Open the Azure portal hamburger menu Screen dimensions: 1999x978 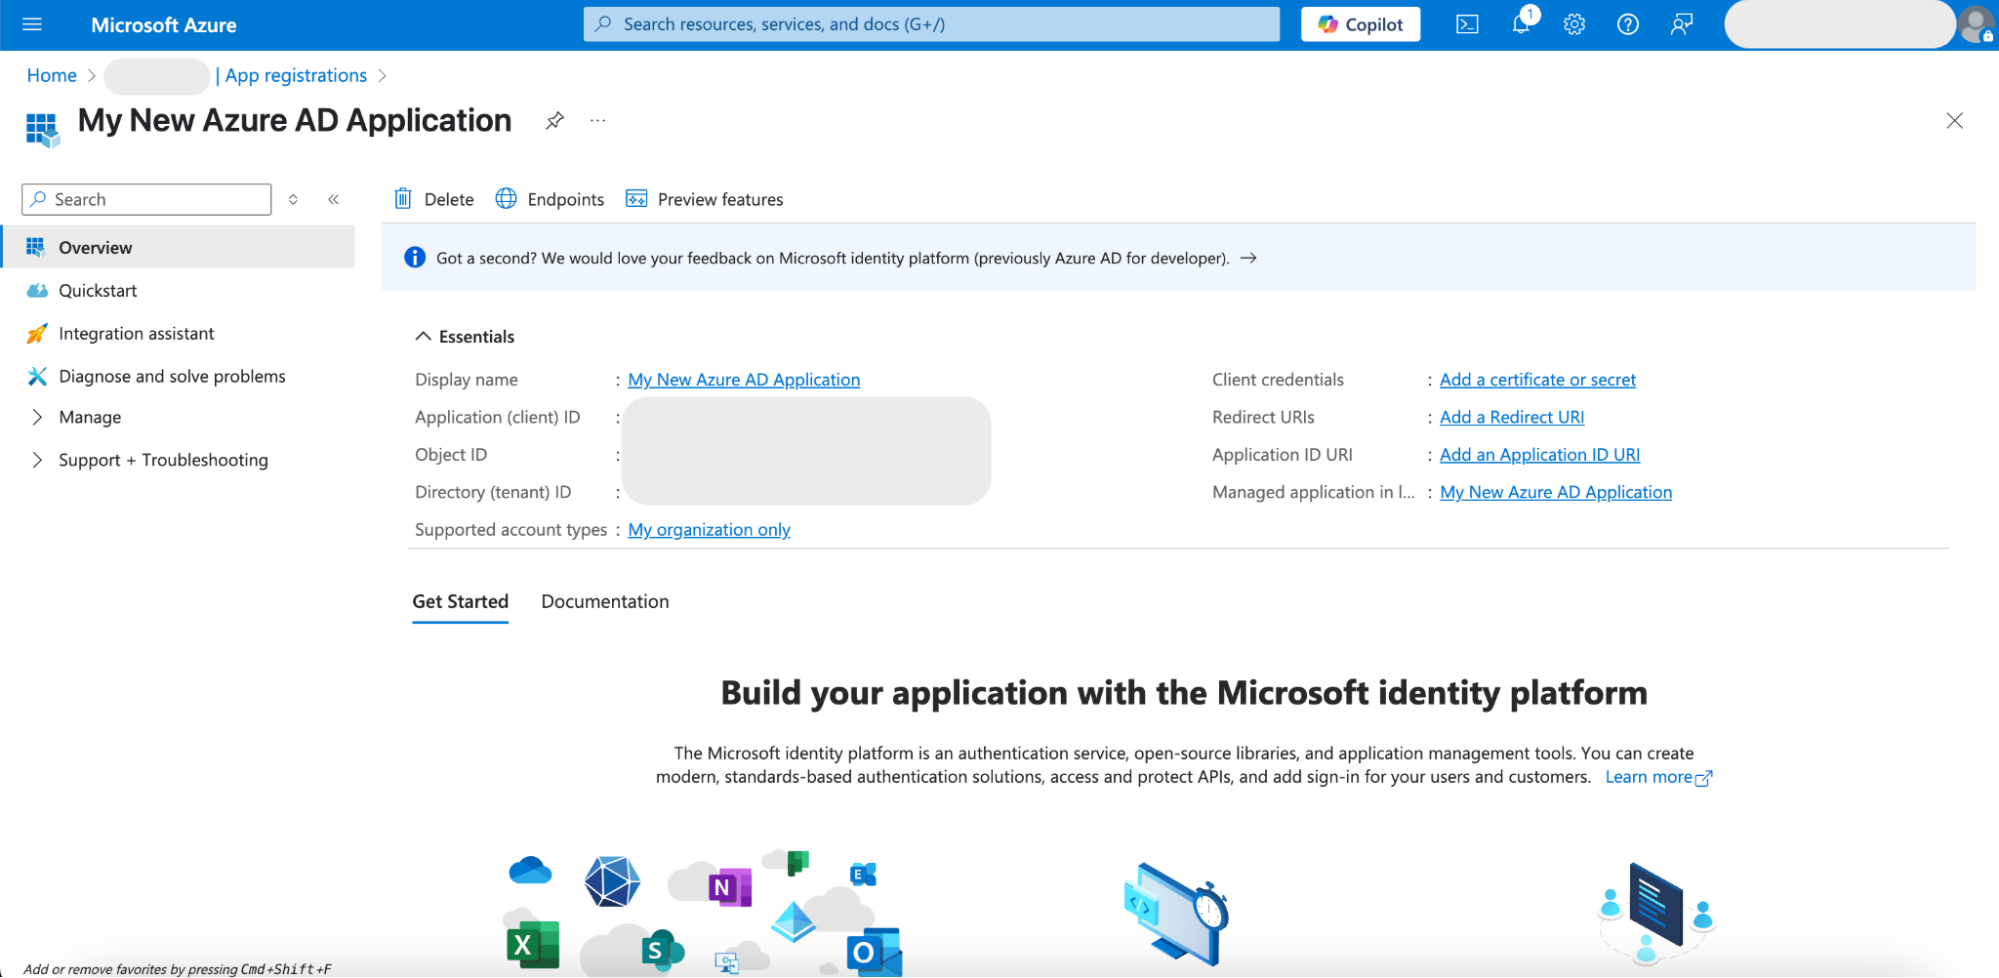pyautogui.click(x=32, y=24)
